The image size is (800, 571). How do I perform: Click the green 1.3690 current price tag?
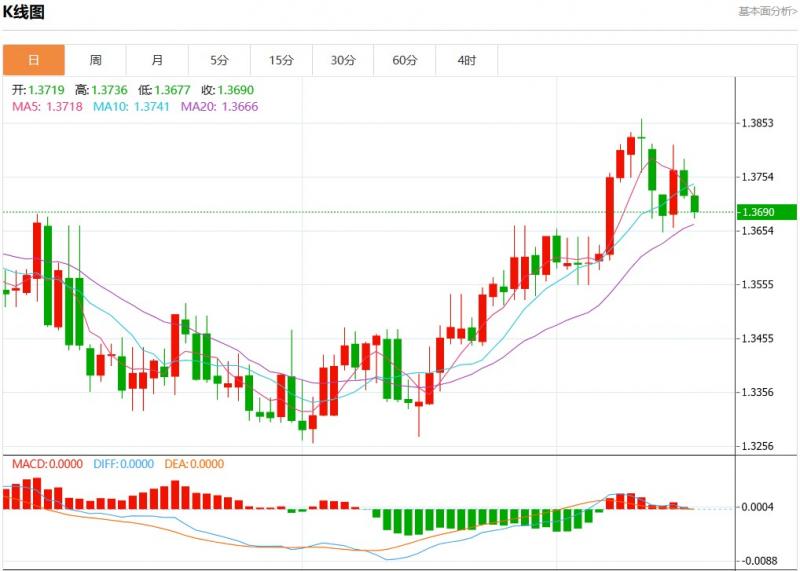766,212
